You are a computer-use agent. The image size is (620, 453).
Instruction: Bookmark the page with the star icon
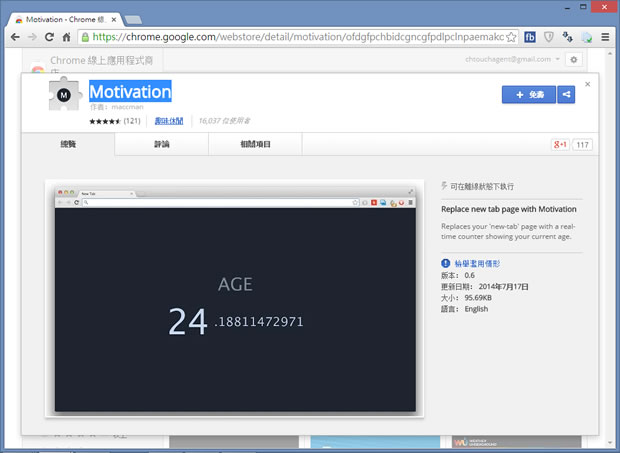(511, 37)
